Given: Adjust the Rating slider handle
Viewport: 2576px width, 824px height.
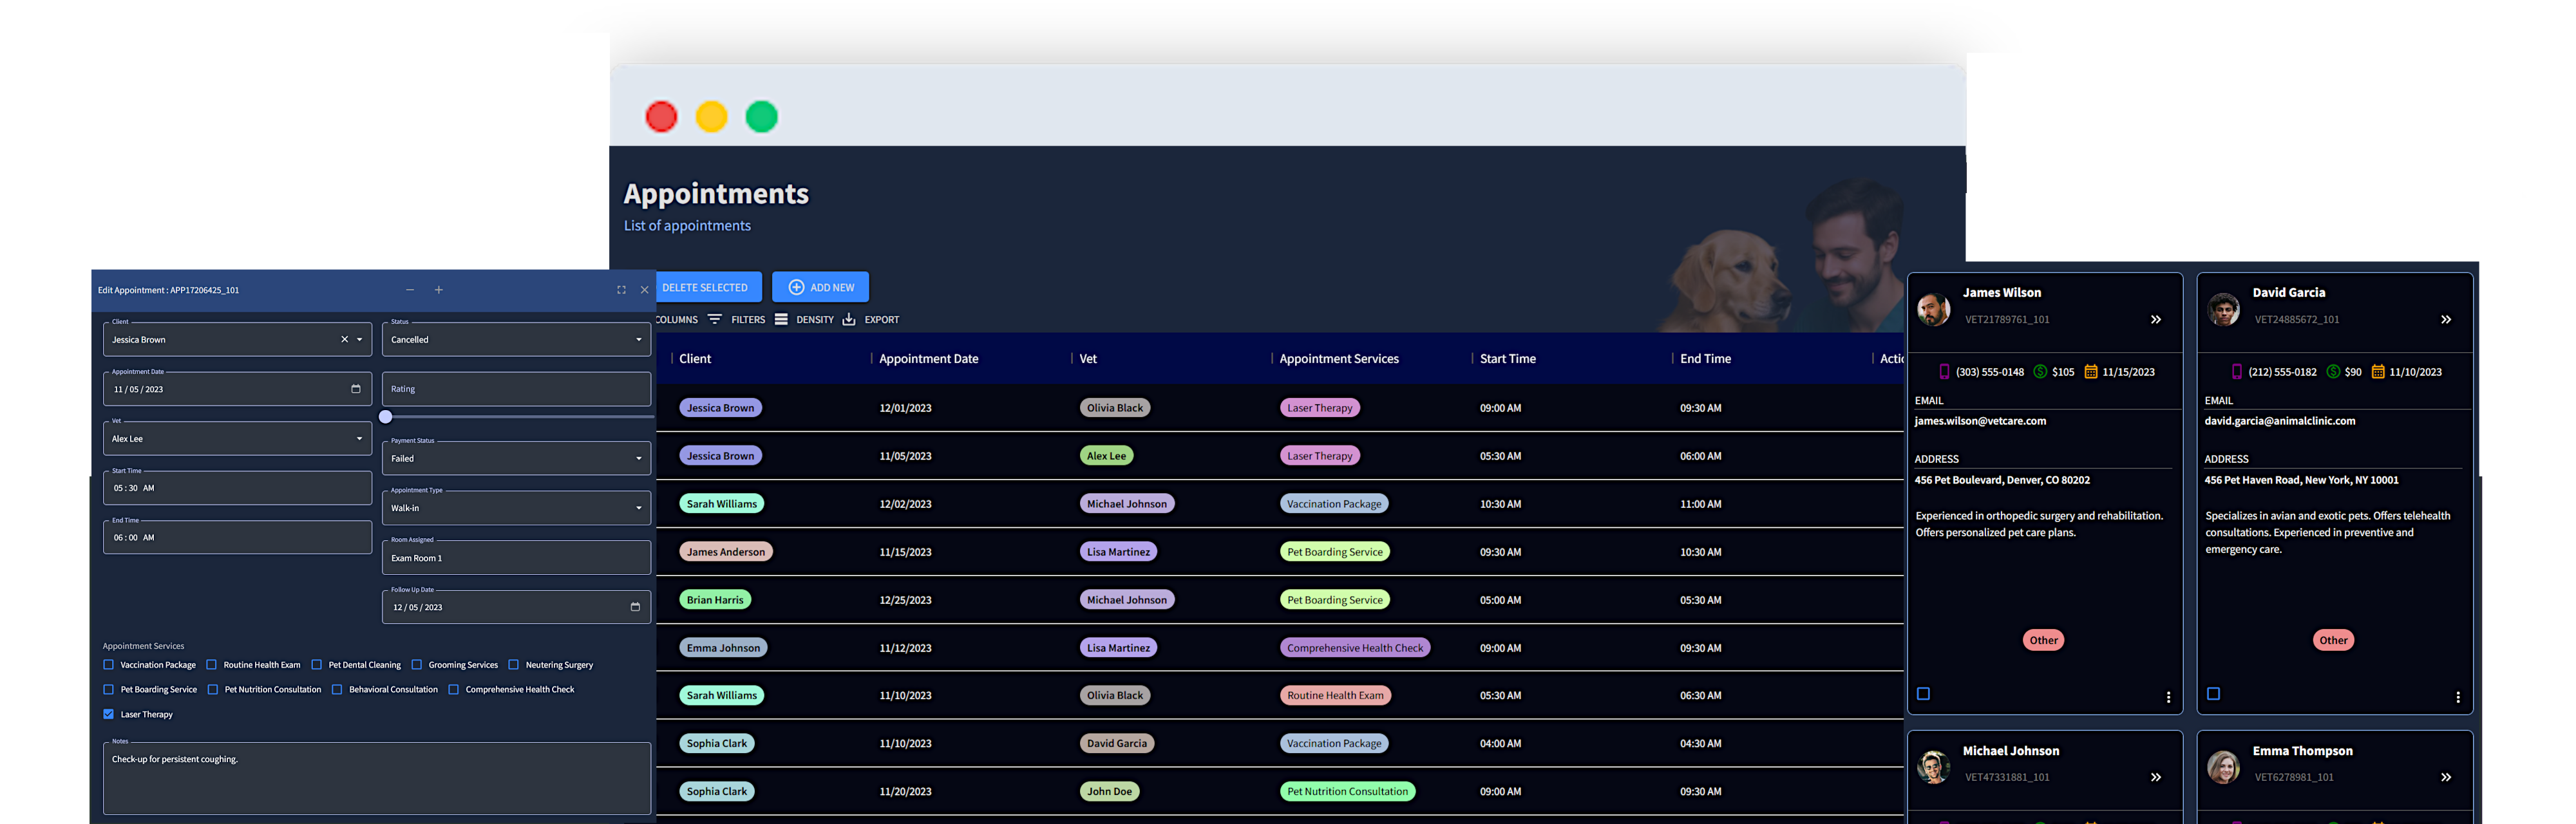Looking at the screenshot, I should [386, 417].
